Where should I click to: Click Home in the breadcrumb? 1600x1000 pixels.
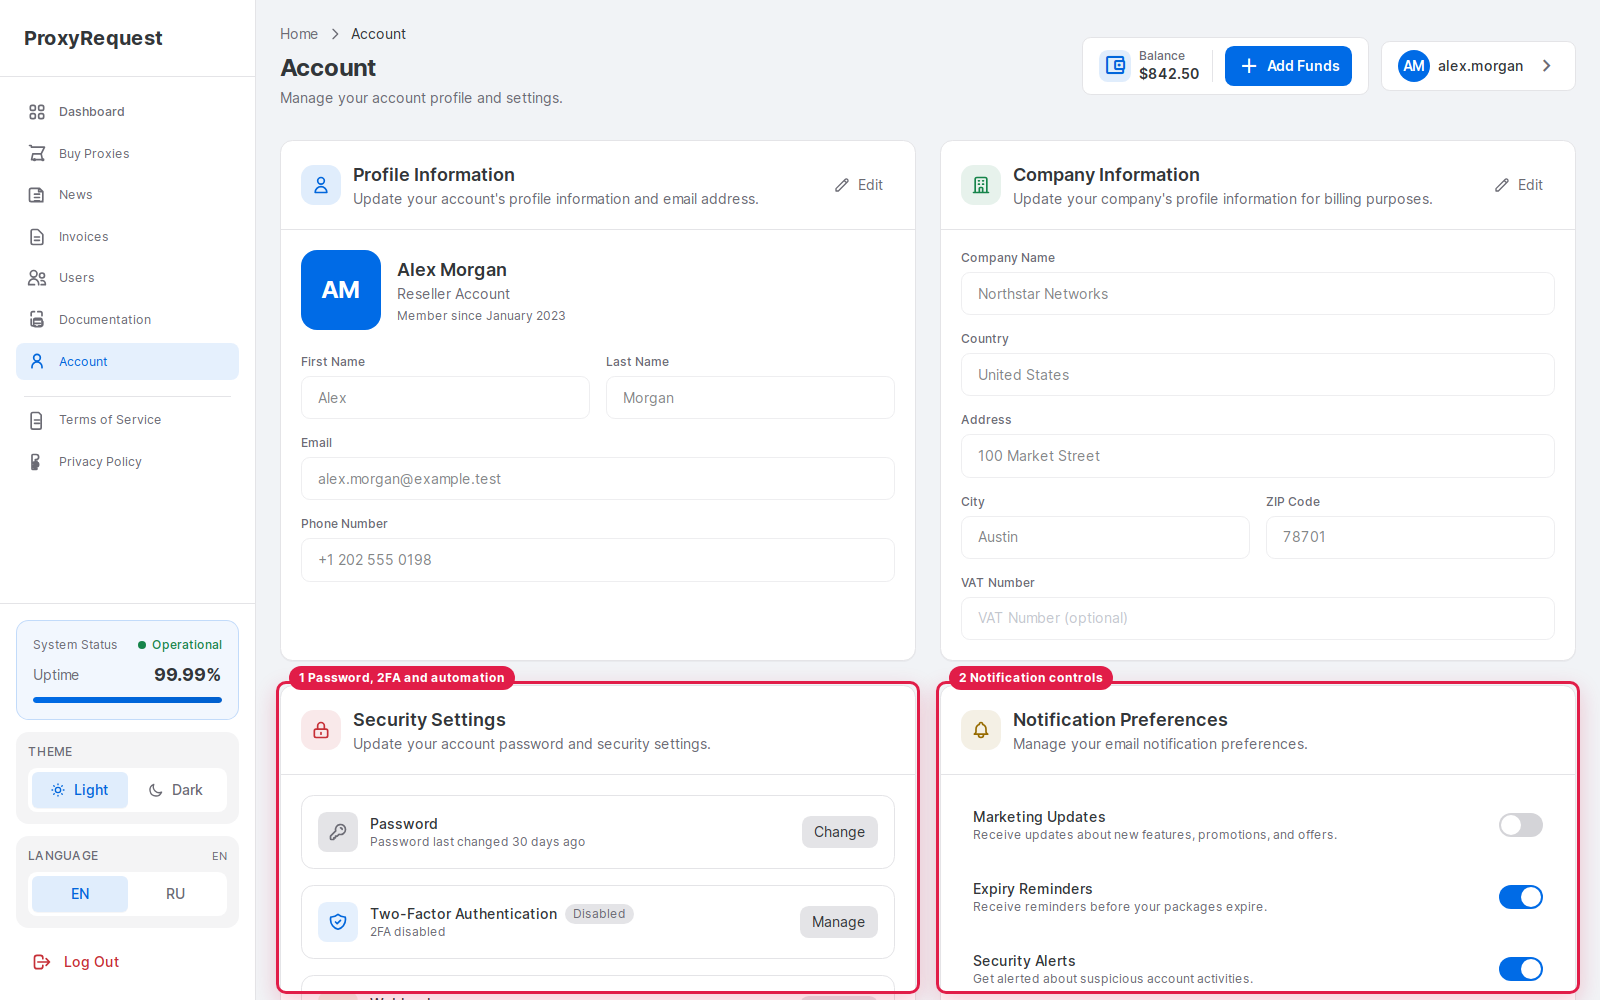coord(299,34)
